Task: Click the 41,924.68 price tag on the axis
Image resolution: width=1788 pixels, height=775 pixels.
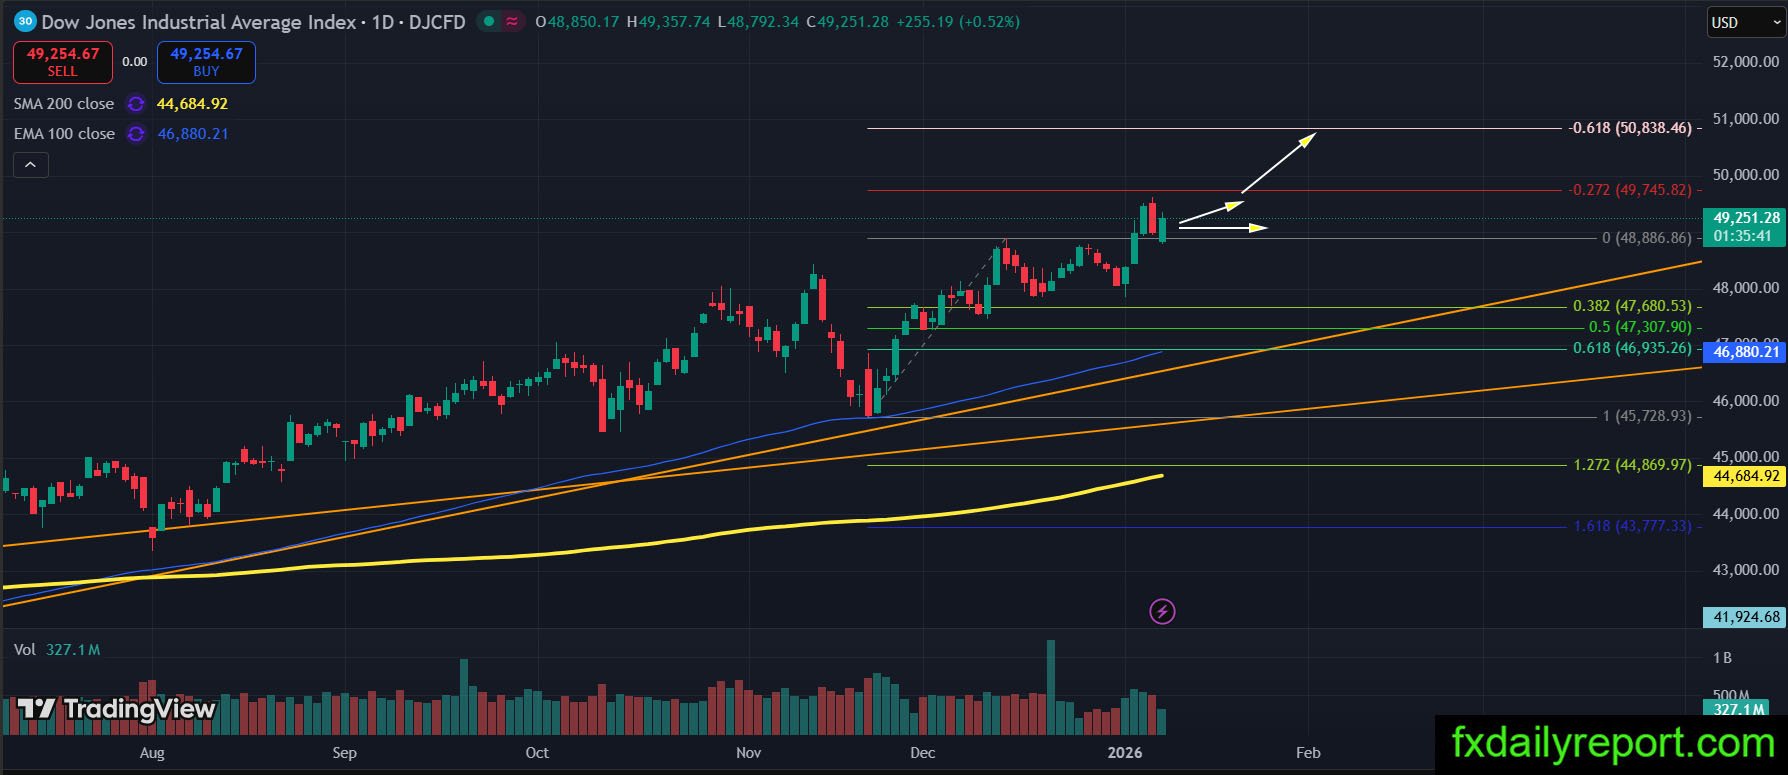Action: [x=1745, y=617]
